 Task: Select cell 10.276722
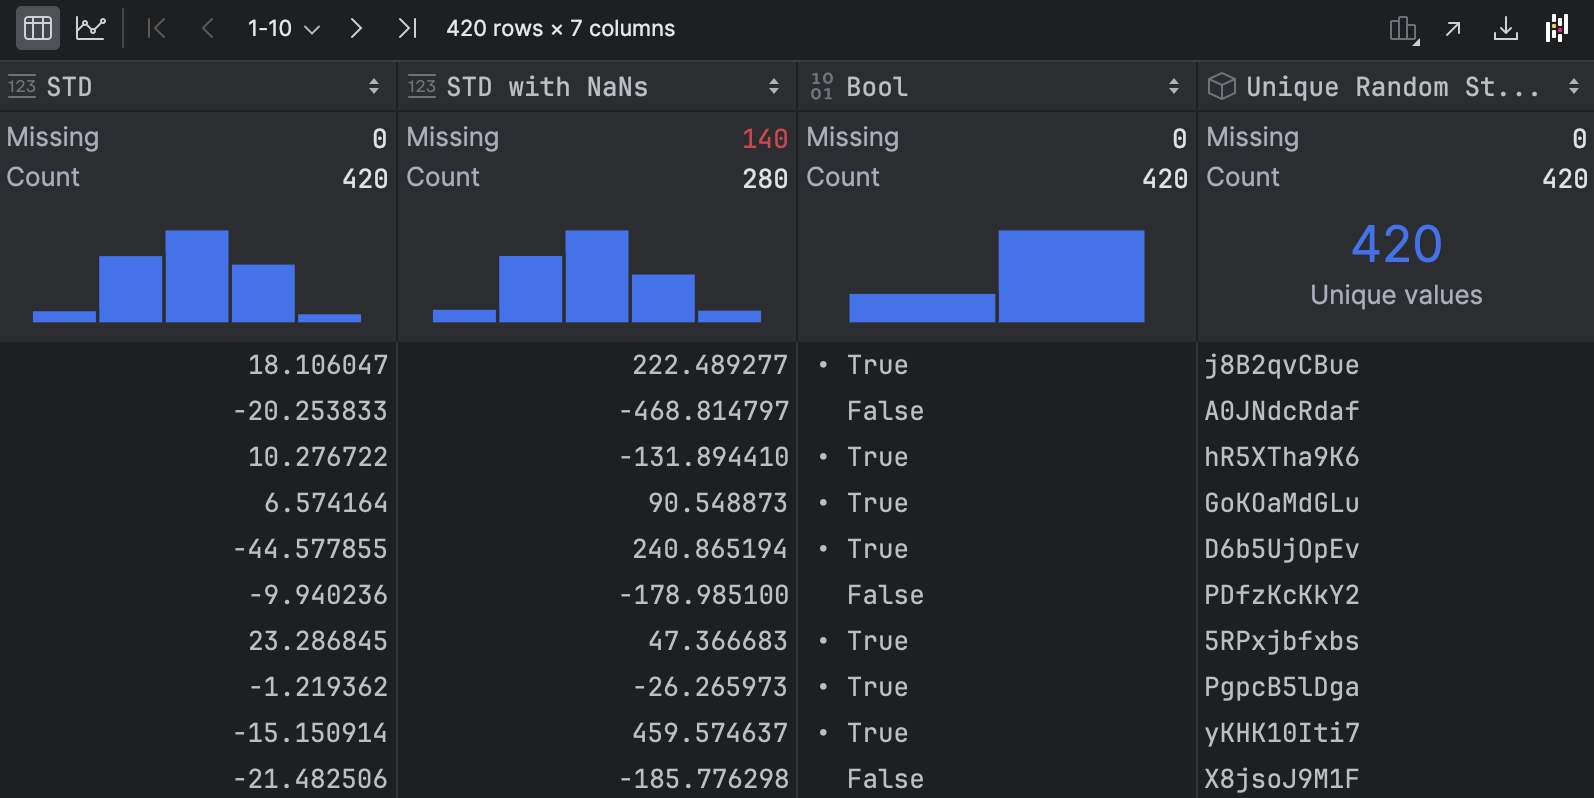pos(198,457)
